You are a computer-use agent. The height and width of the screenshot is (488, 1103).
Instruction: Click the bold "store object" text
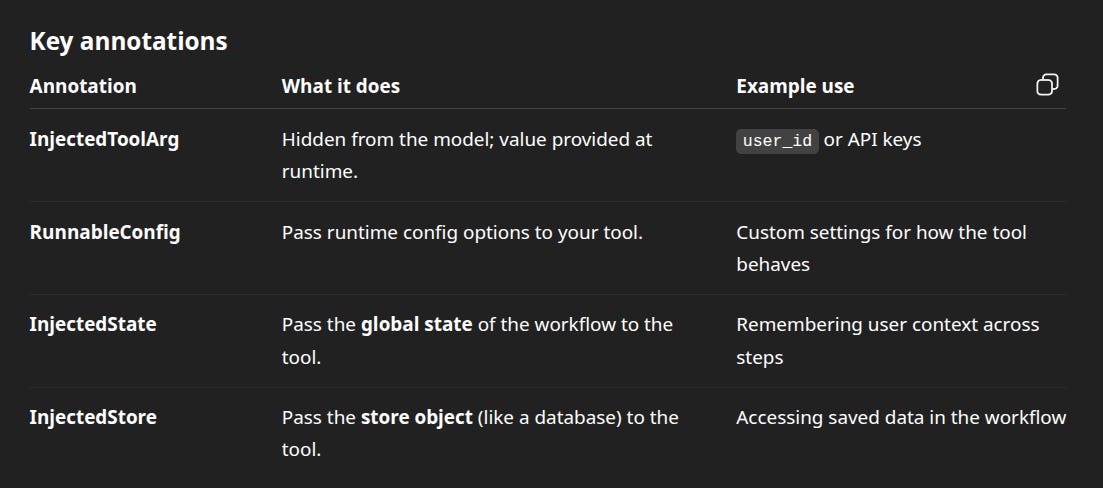coord(416,417)
